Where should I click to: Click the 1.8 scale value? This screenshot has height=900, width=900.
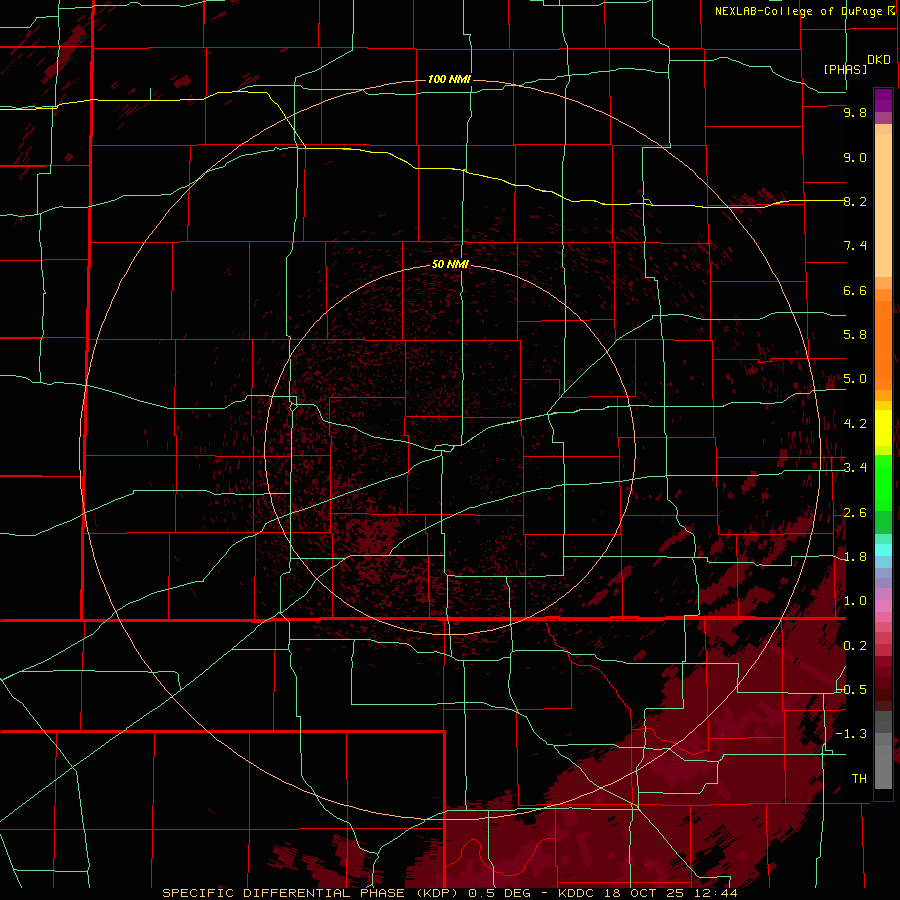[855, 557]
